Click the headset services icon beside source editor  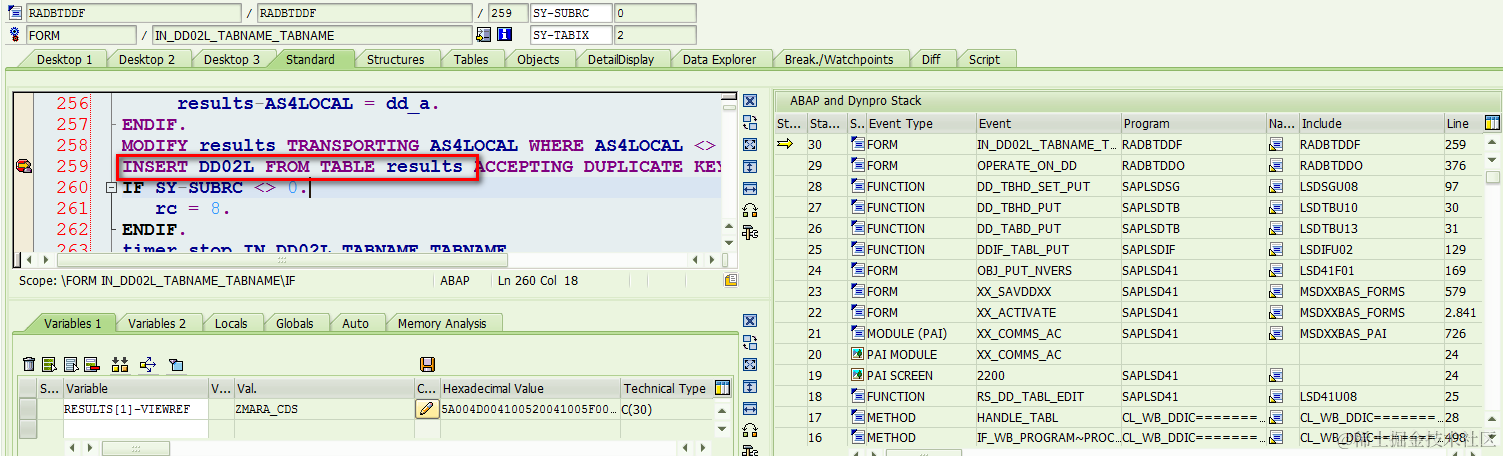[x=750, y=210]
